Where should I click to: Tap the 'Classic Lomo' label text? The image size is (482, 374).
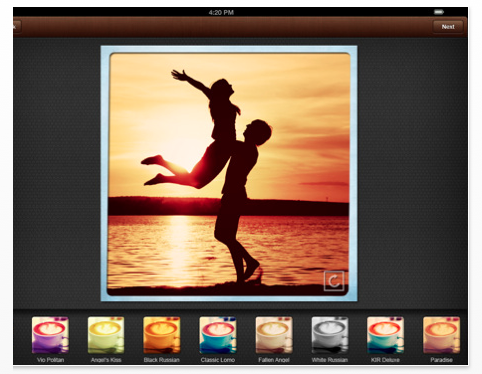tap(218, 360)
